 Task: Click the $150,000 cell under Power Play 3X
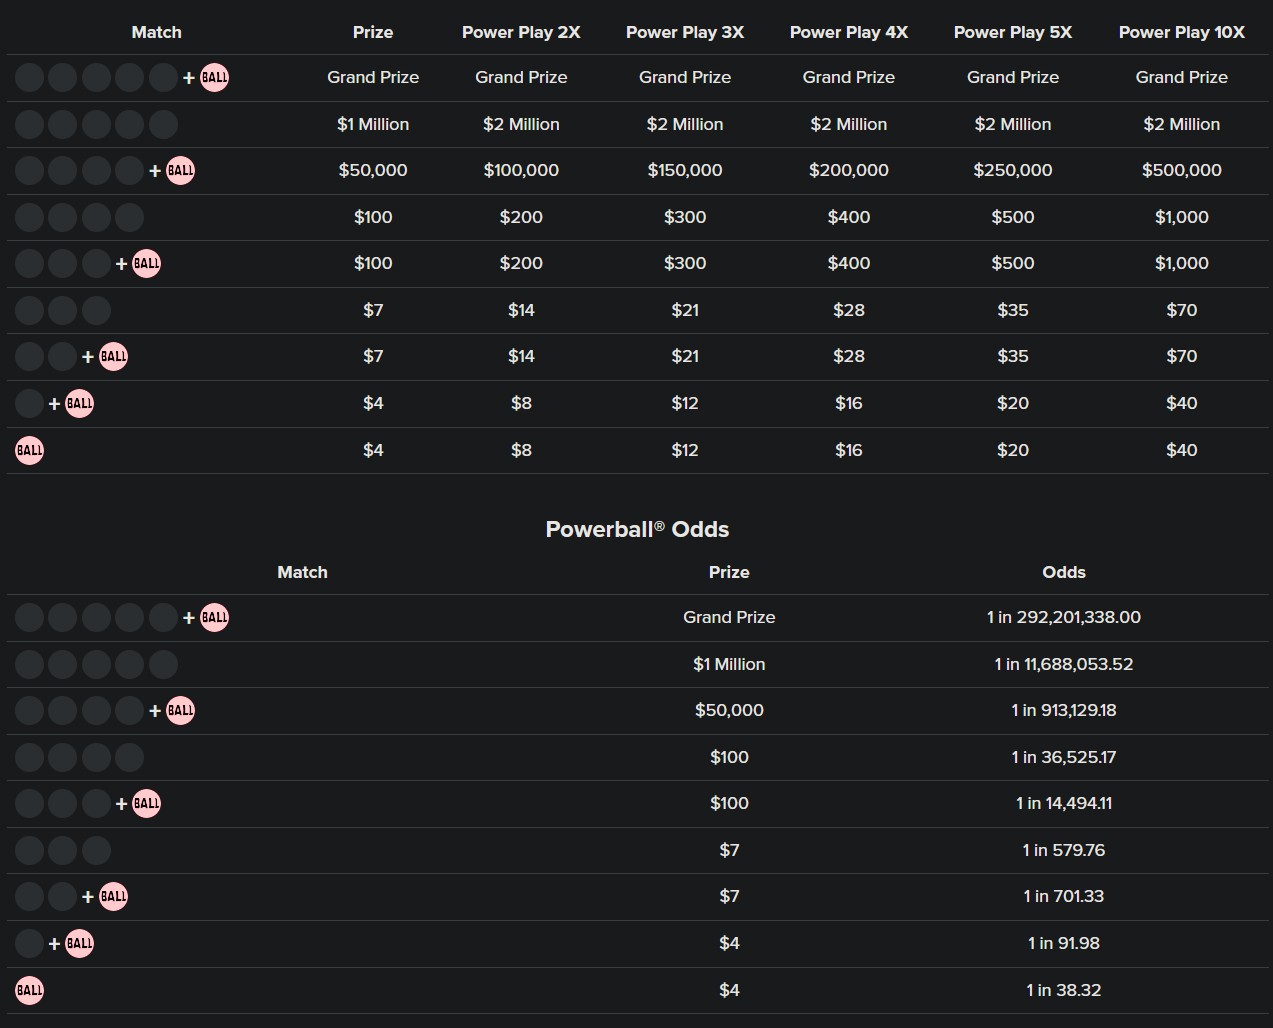tap(685, 170)
